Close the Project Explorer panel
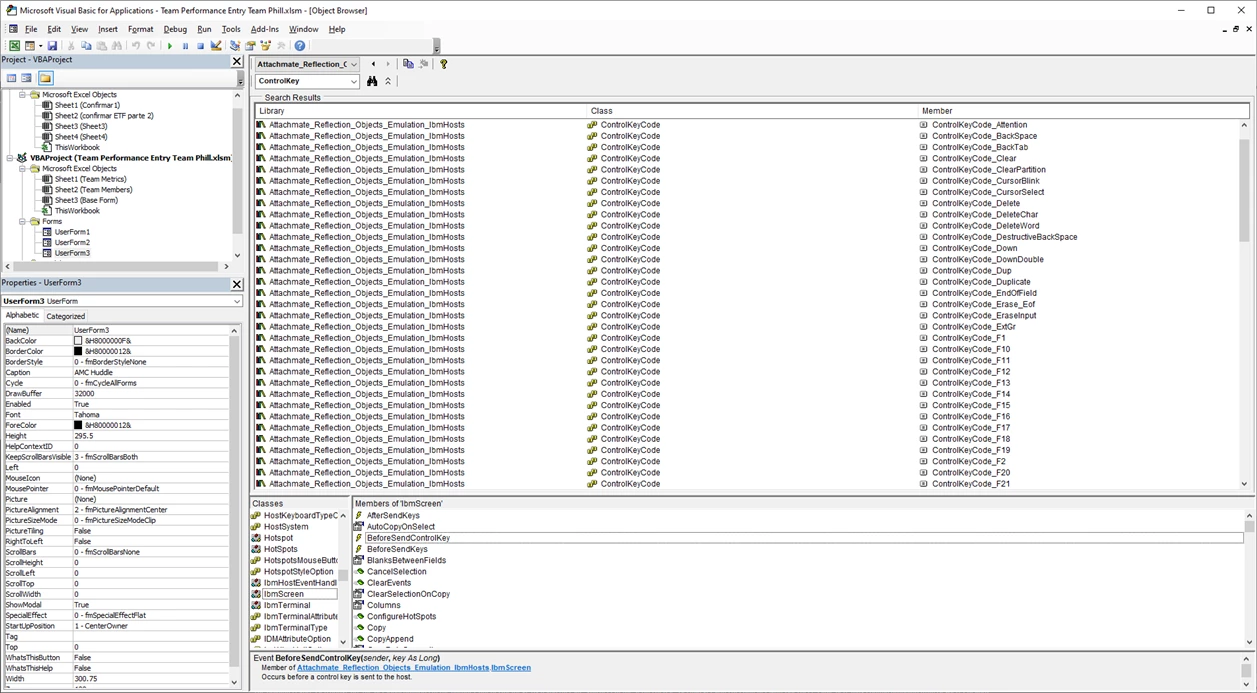 tap(237, 61)
